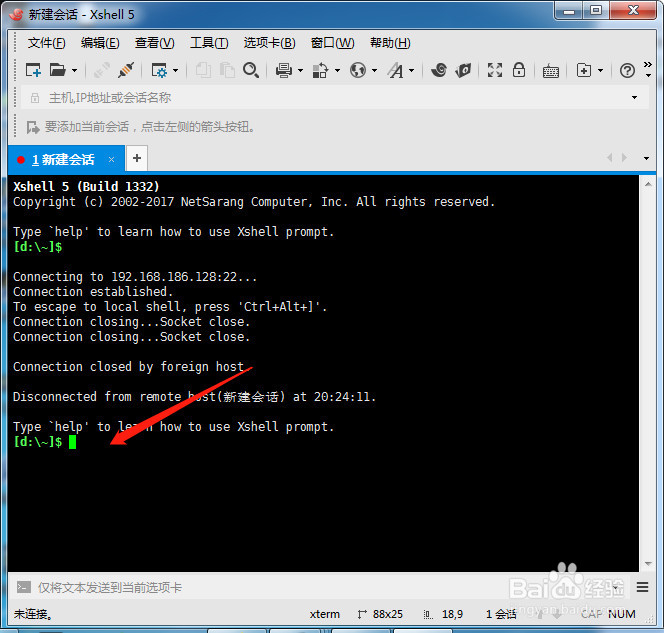Expand the Font dropdown arrow
Viewport: 664px width, 633px height.
(411, 70)
